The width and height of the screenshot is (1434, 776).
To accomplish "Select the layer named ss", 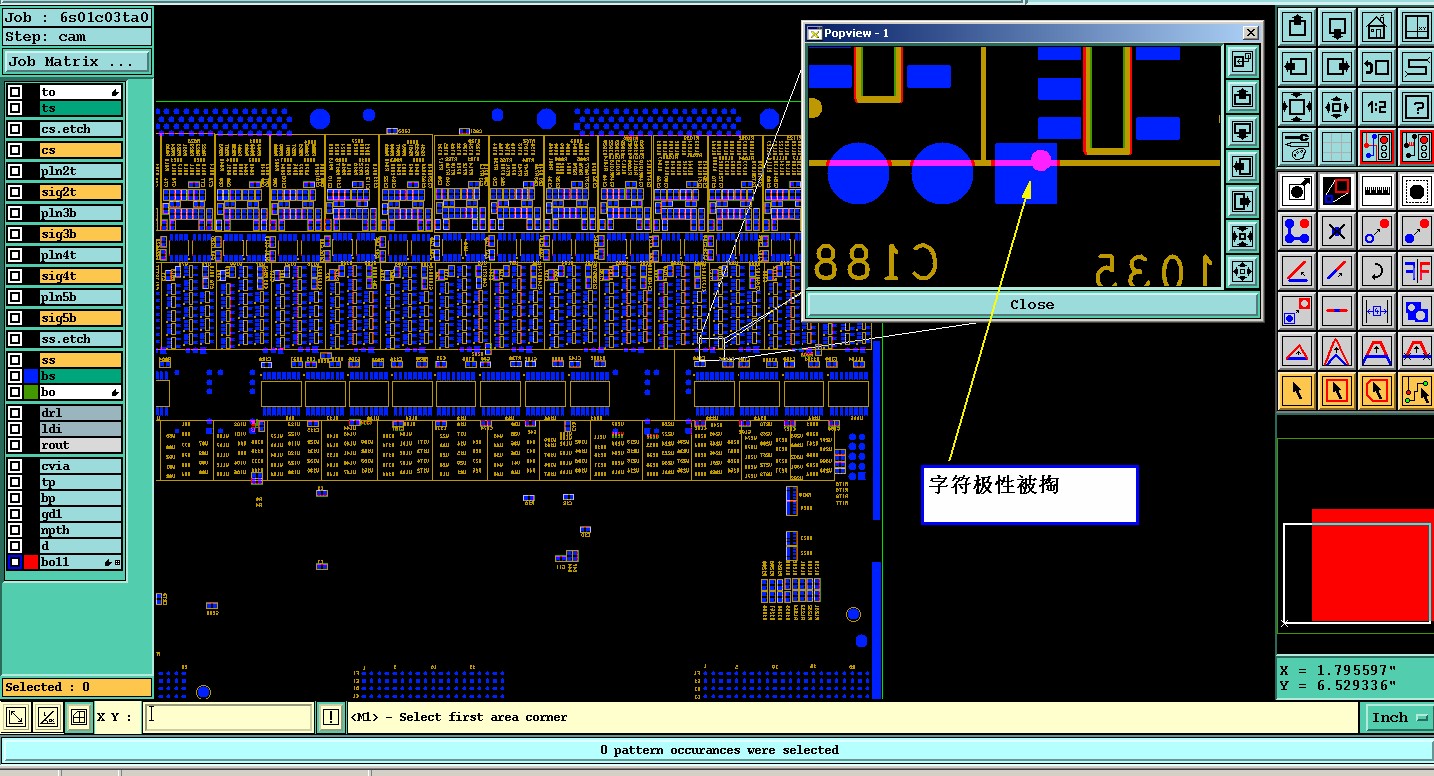I will [80, 360].
